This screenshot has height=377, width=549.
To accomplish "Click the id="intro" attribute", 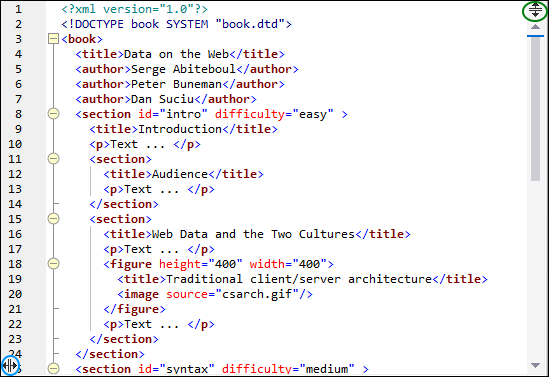I will [173, 114].
